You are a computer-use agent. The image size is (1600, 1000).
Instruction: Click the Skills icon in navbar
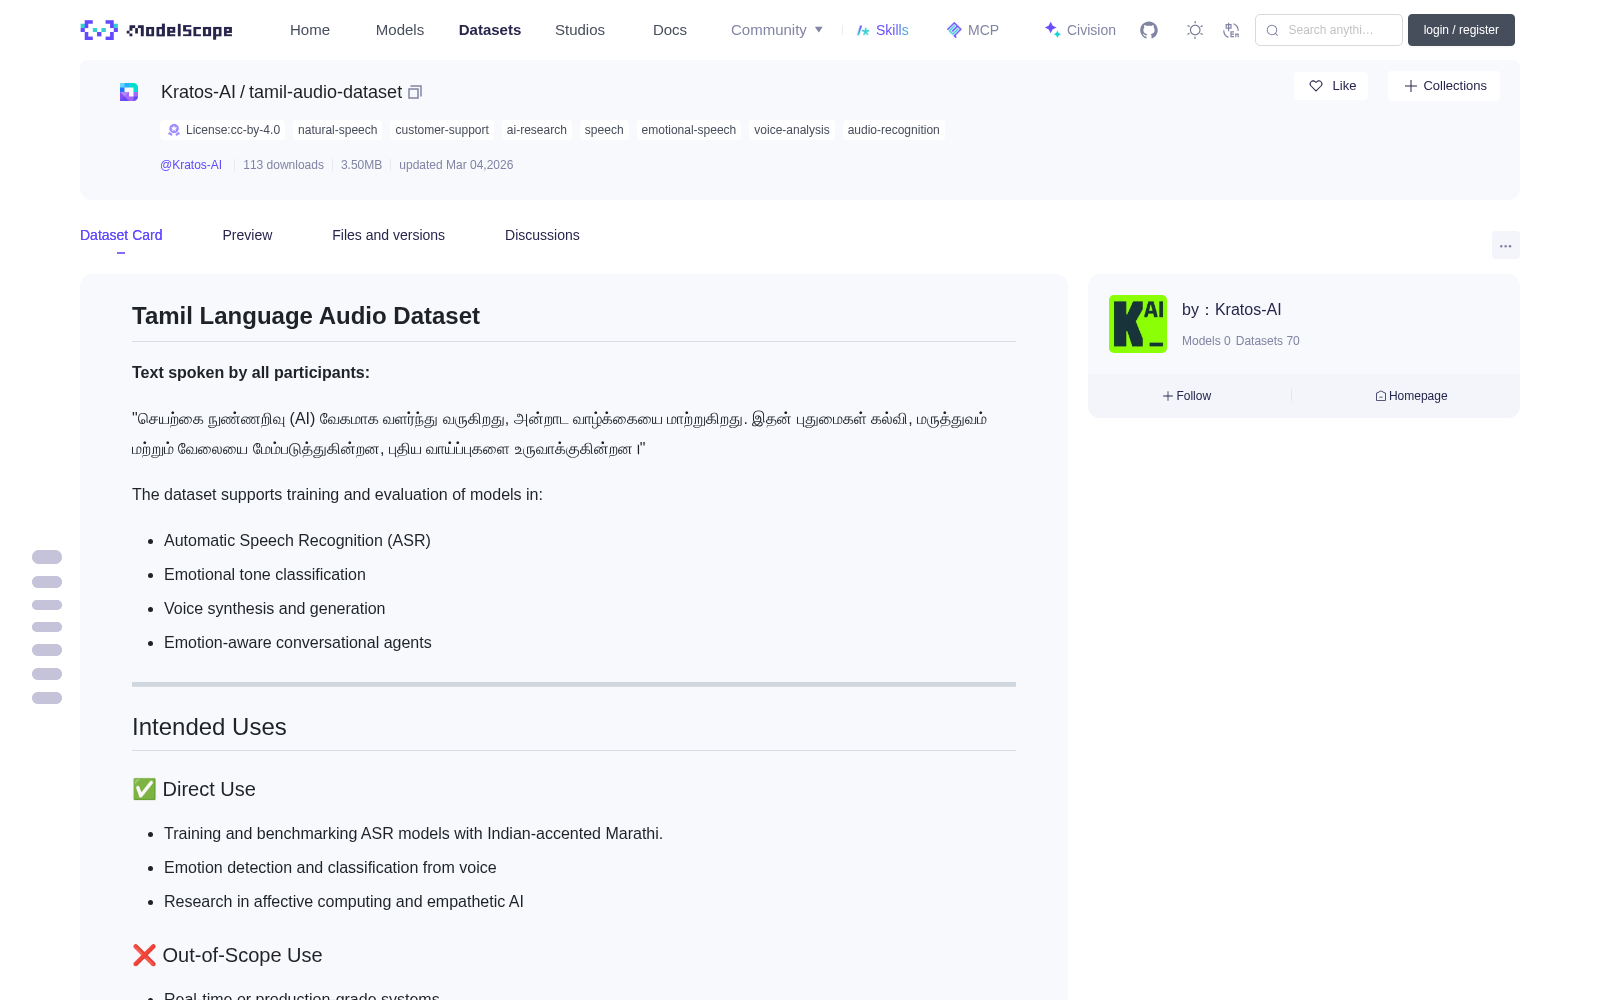tap(863, 30)
